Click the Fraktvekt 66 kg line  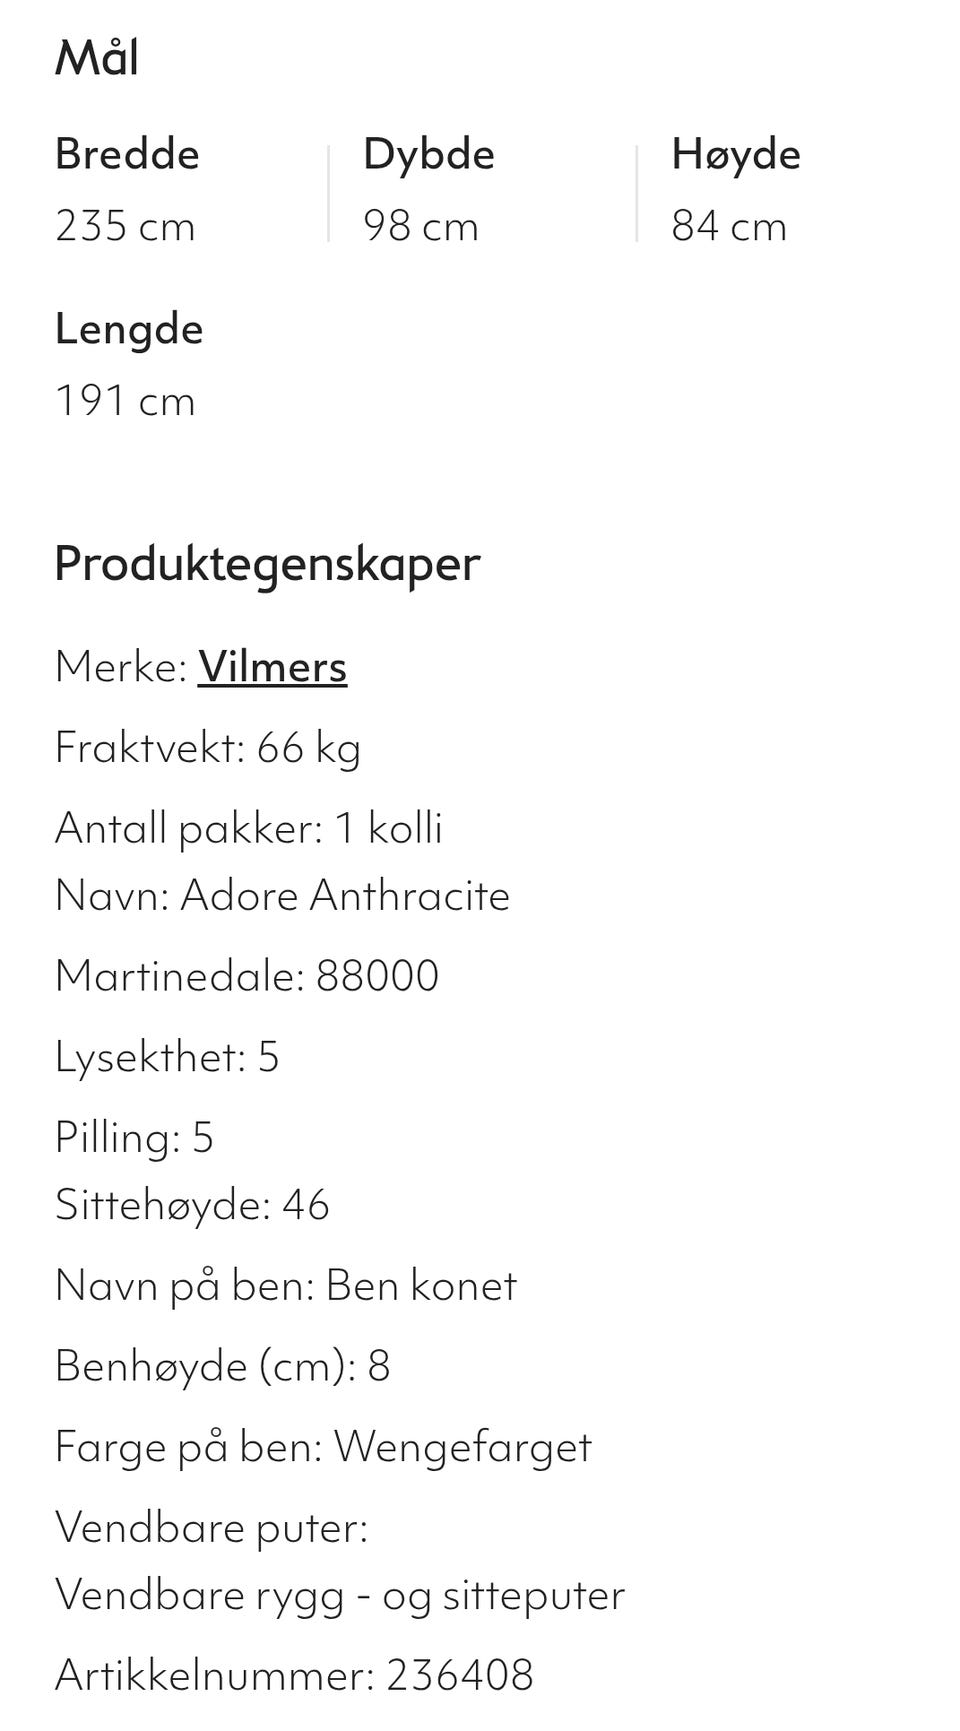click(208, 748)
